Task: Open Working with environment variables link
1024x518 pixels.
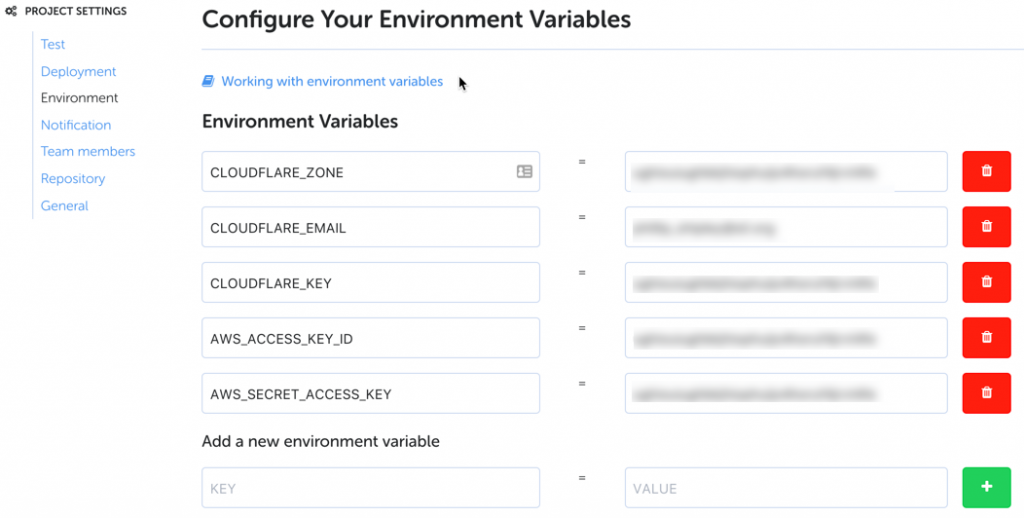Action: coord(331,82)
